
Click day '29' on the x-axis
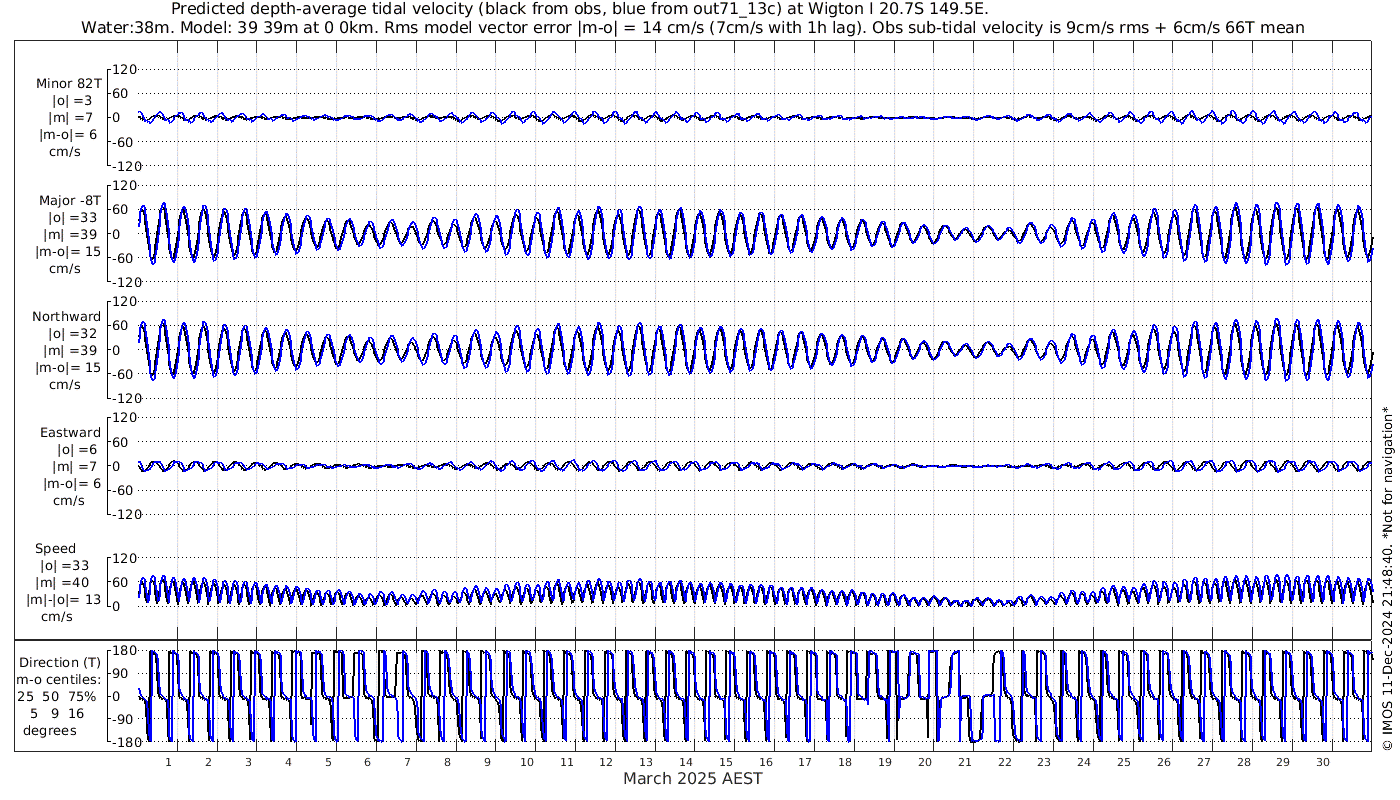[1283, 762]
